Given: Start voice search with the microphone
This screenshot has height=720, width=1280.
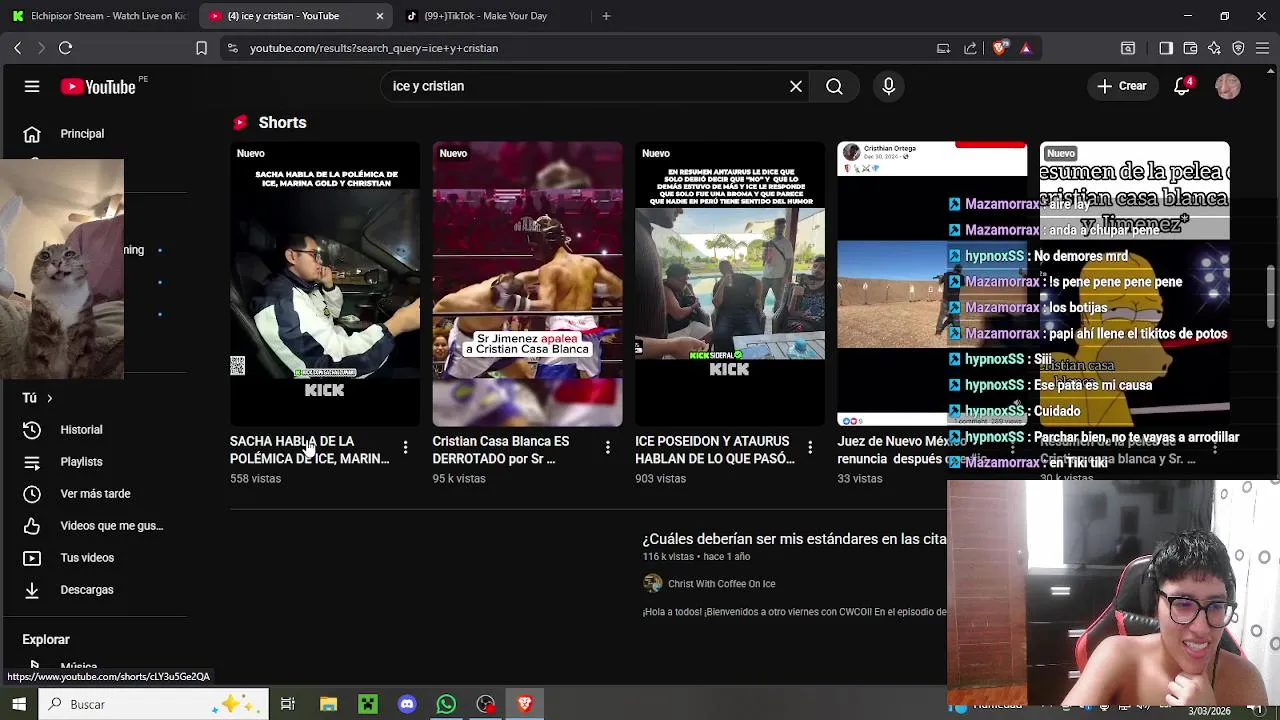Looking at the screenshot, I should tap(888, 86).
